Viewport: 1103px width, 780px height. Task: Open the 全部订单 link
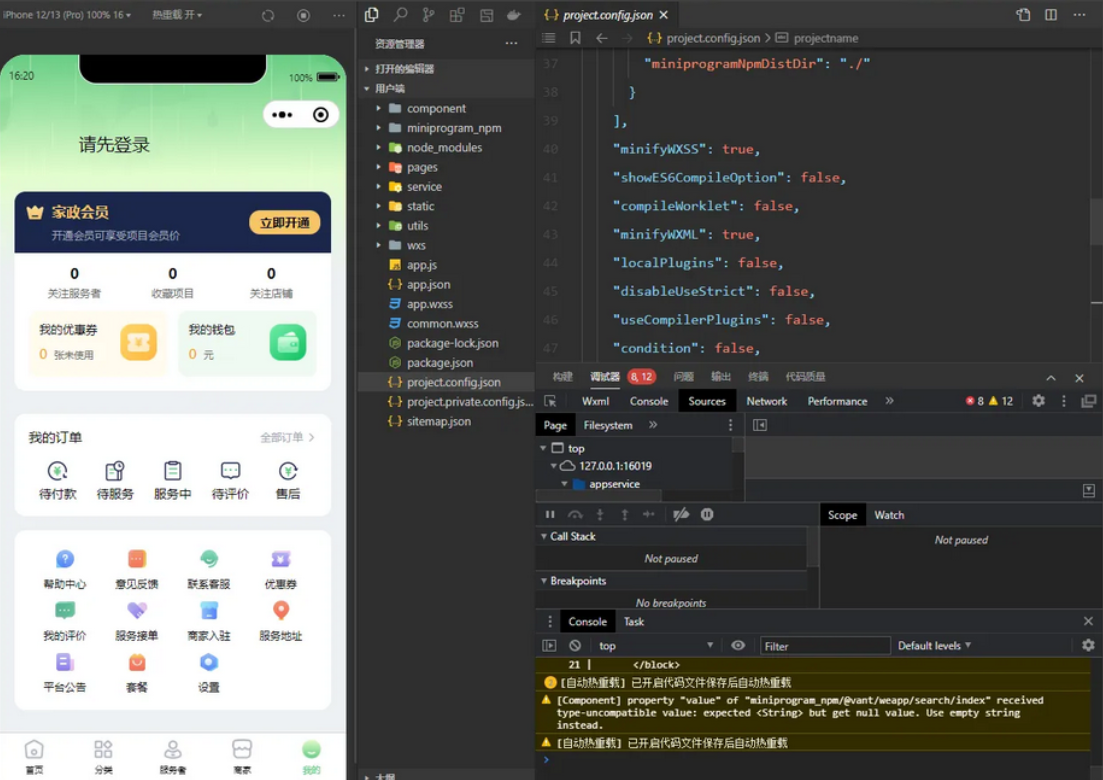[x=287, y=438]
